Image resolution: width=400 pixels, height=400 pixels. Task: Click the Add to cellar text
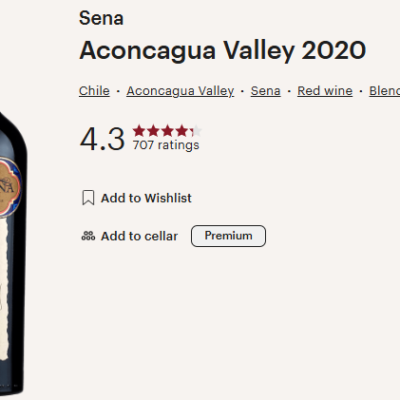[139, 236]
